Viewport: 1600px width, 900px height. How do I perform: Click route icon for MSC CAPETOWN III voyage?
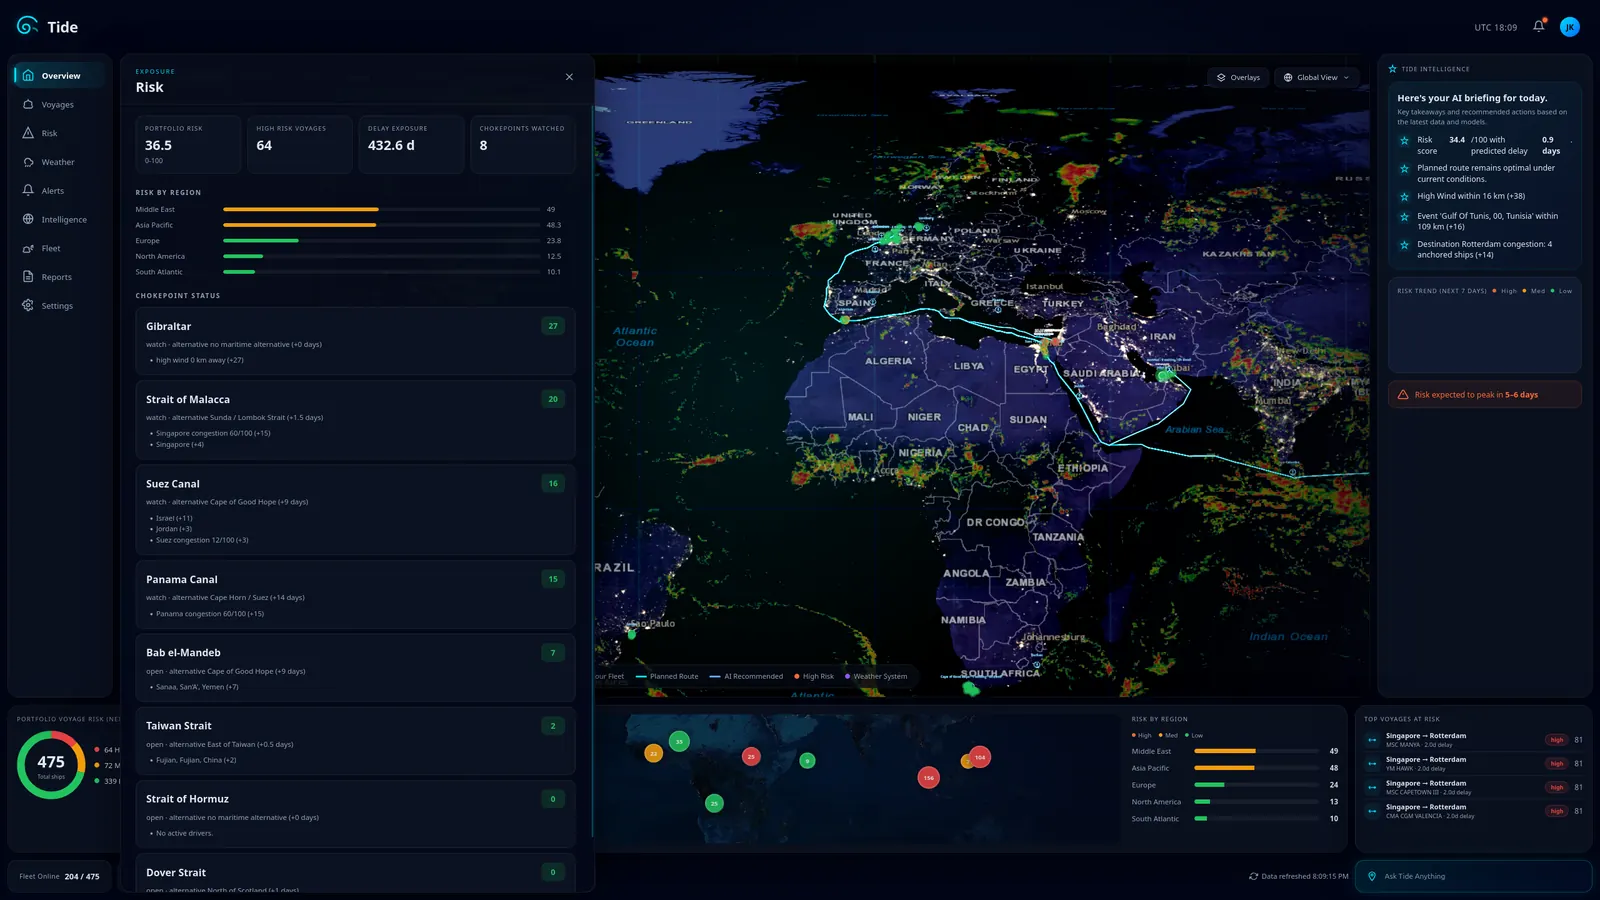click(x=1372, y=787)
